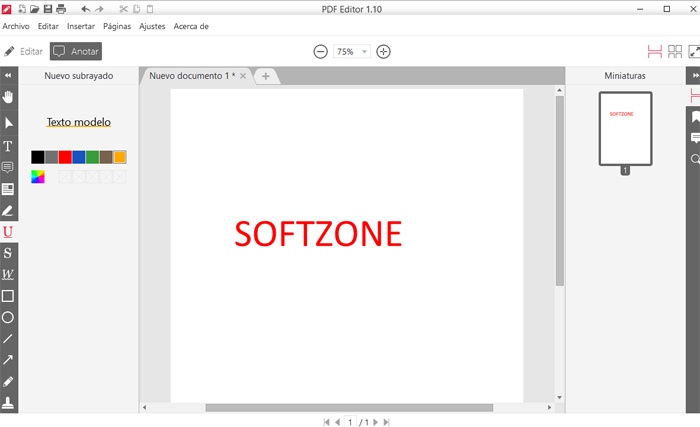Click the print icon
Screen dimensions: 700x427
pyautogui.click(x=61, y=9)
